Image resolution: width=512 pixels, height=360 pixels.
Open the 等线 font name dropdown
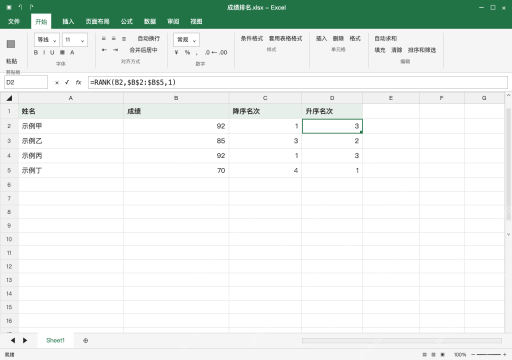click(47, 40)
